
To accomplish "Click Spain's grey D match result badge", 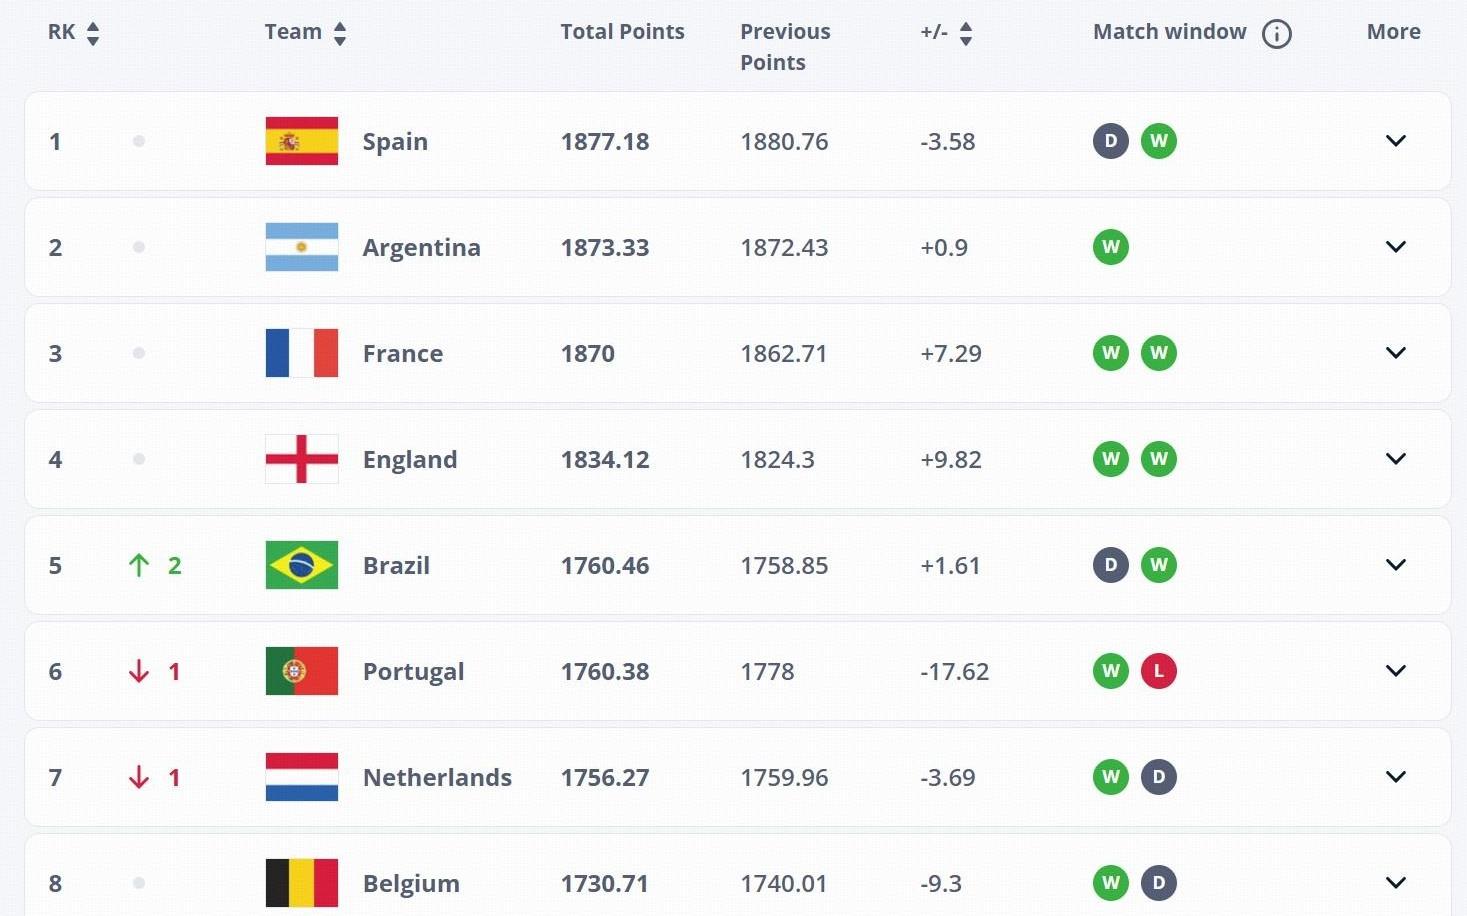I will tap(1110, 141).
